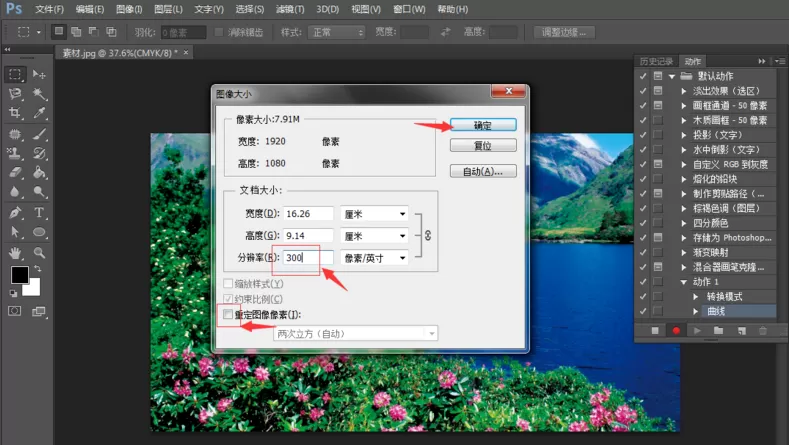Switch to the 历史记录 tab
Image resolution: width=789 pixels, height=445 pixels.
coord(656,61)
